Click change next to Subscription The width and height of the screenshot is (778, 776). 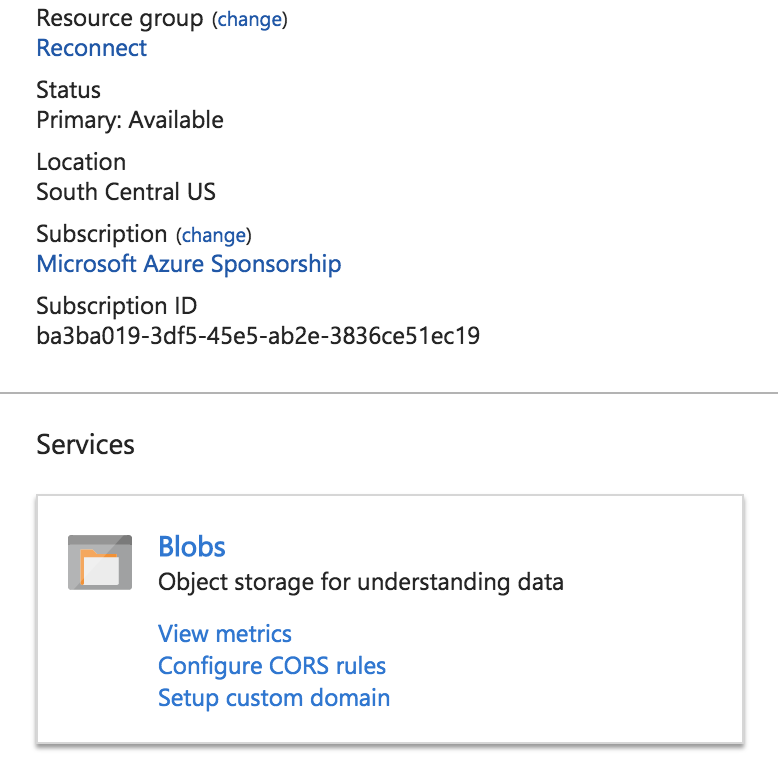click(214, 236)
